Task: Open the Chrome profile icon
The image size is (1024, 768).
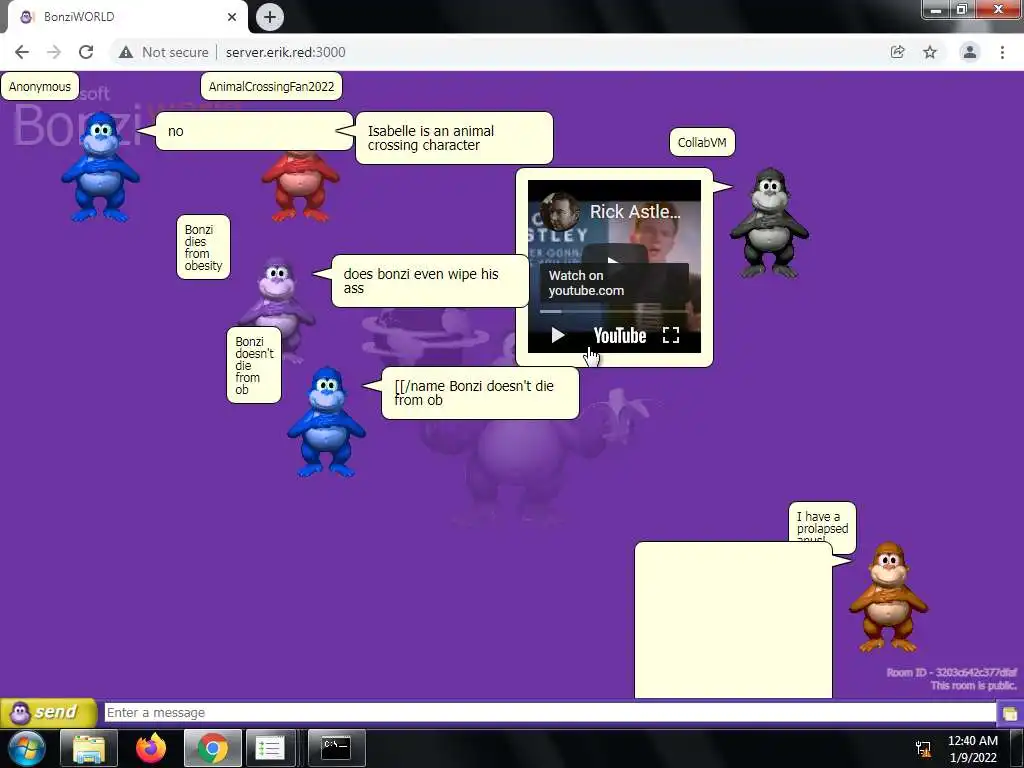Action: point(970,52)
